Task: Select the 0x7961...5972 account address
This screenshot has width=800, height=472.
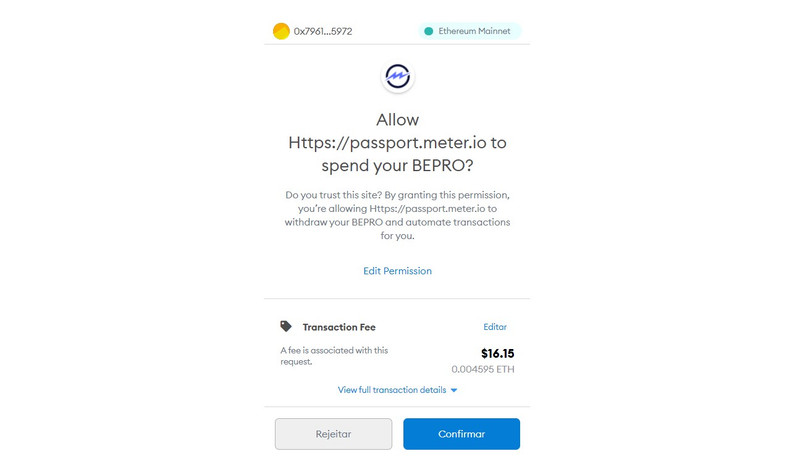Action: click(322, 31)
